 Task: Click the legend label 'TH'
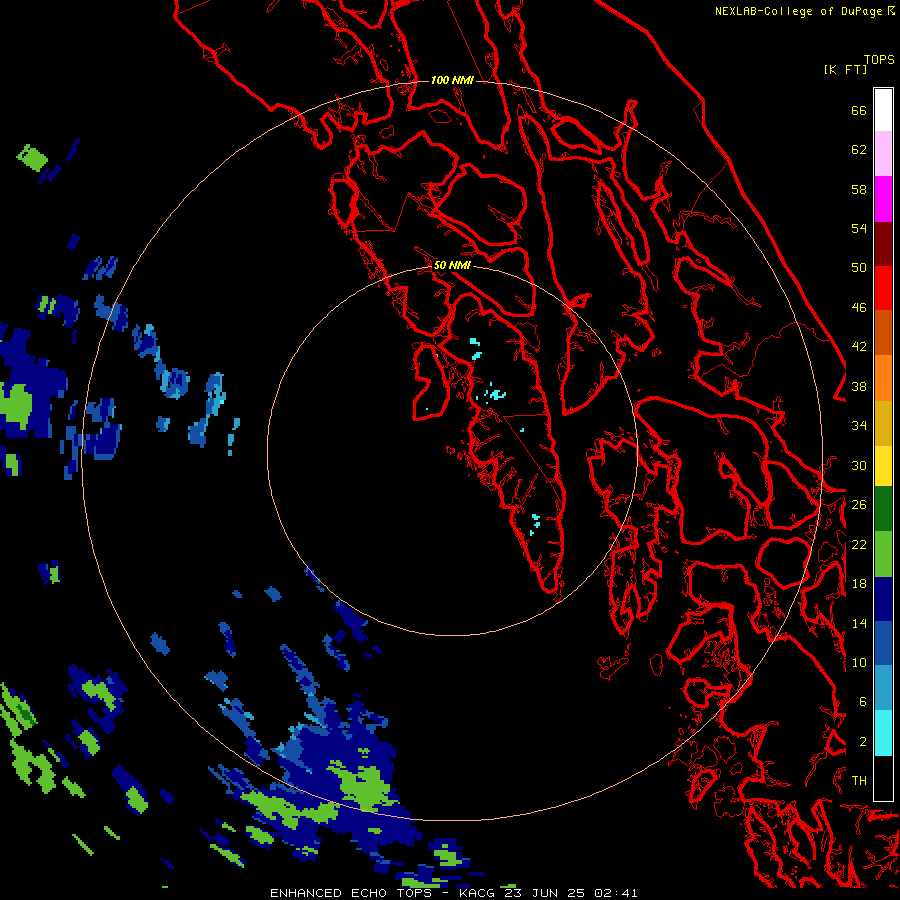[859, 780]
